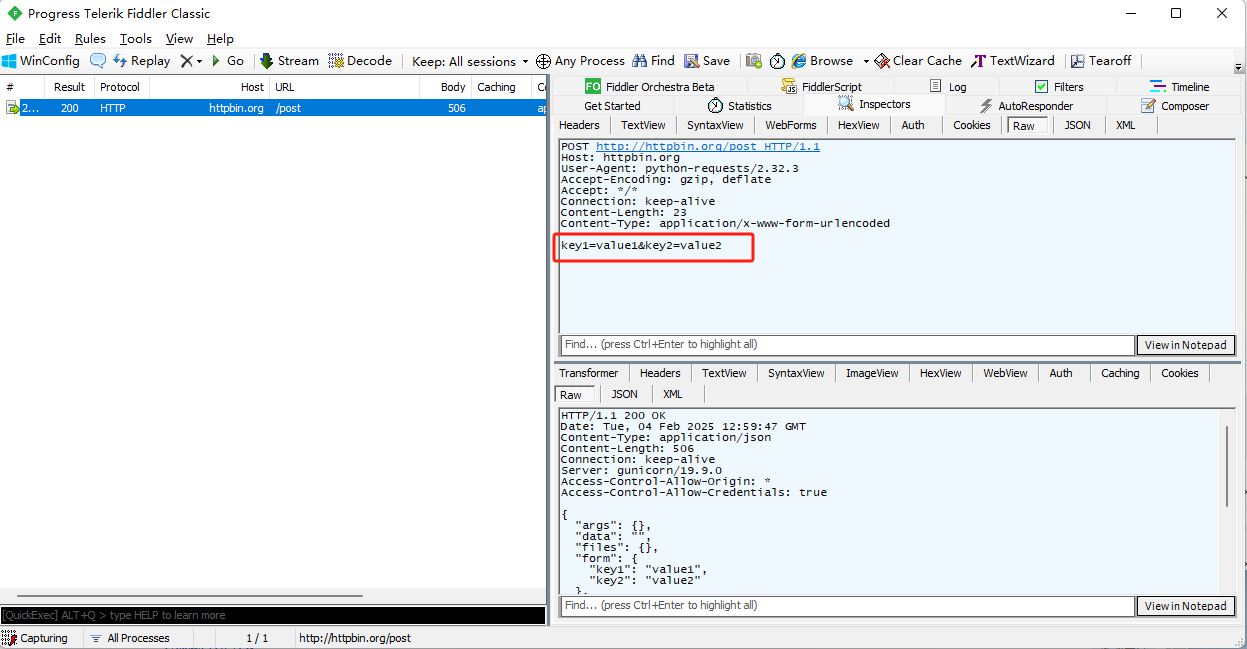Select request Headers inspector tab
This screenshot has width=1247, height=649.
579,125
